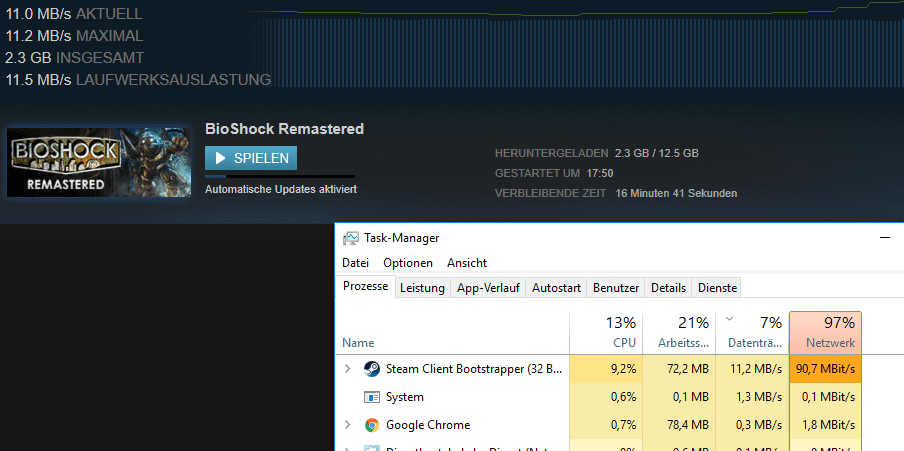
Task: Click the Steam Client Bootstrapper icon
Action: point(372,369)
